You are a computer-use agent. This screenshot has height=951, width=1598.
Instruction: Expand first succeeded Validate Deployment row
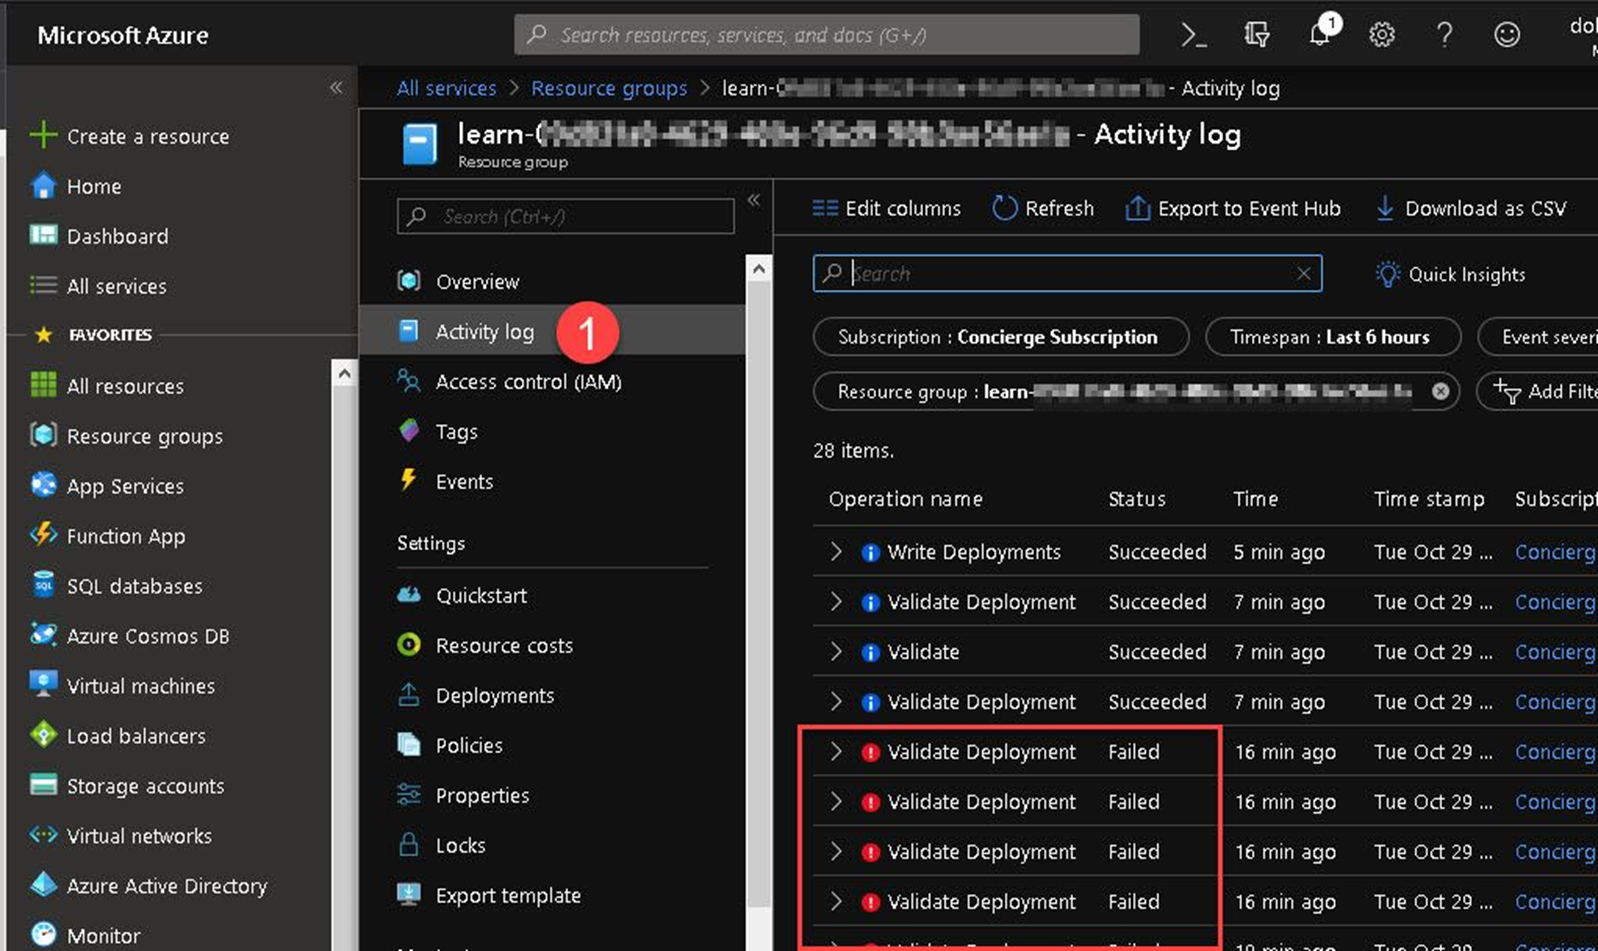[836, 602]
